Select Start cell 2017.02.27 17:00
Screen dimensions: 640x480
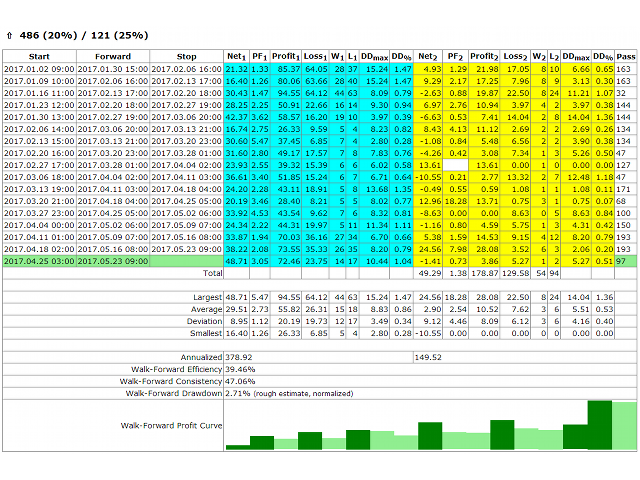point(39,165)
